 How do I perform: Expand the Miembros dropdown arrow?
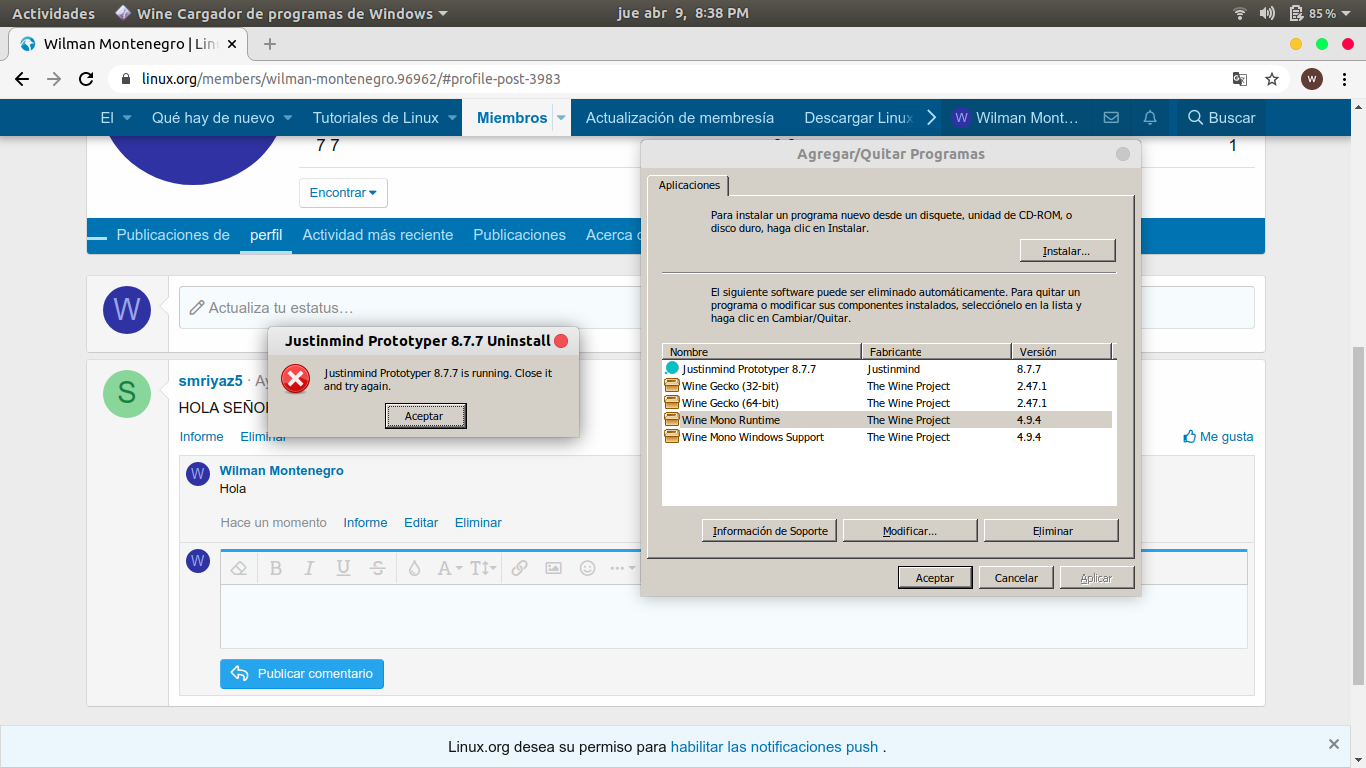click(x=561, y=118)
